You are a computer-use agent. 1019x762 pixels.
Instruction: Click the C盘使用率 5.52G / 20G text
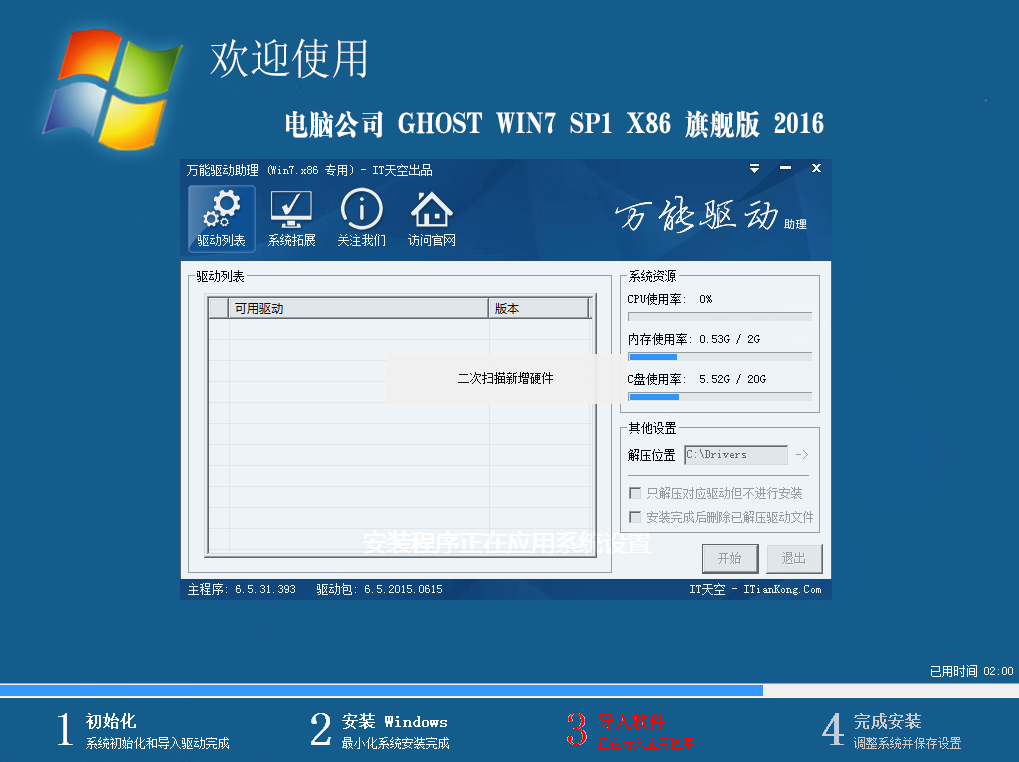tap(697, 379)
